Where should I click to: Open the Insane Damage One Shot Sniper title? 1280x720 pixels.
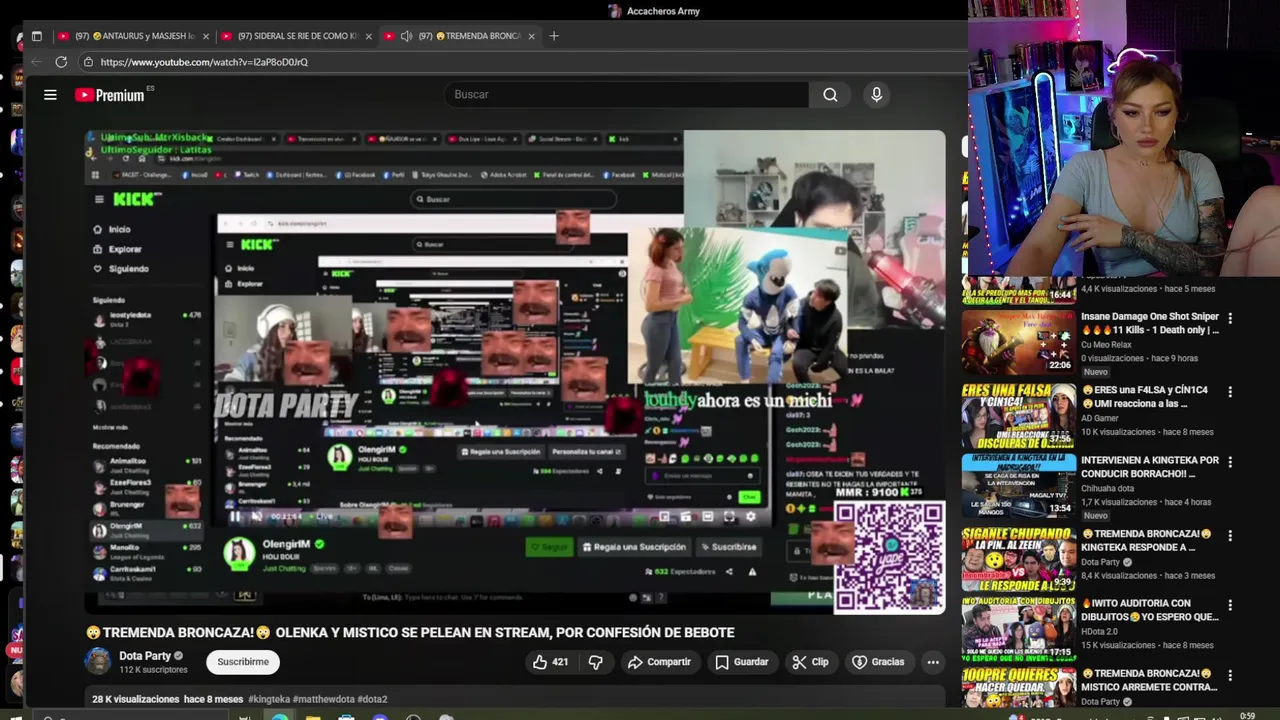tap(1150, 323)
